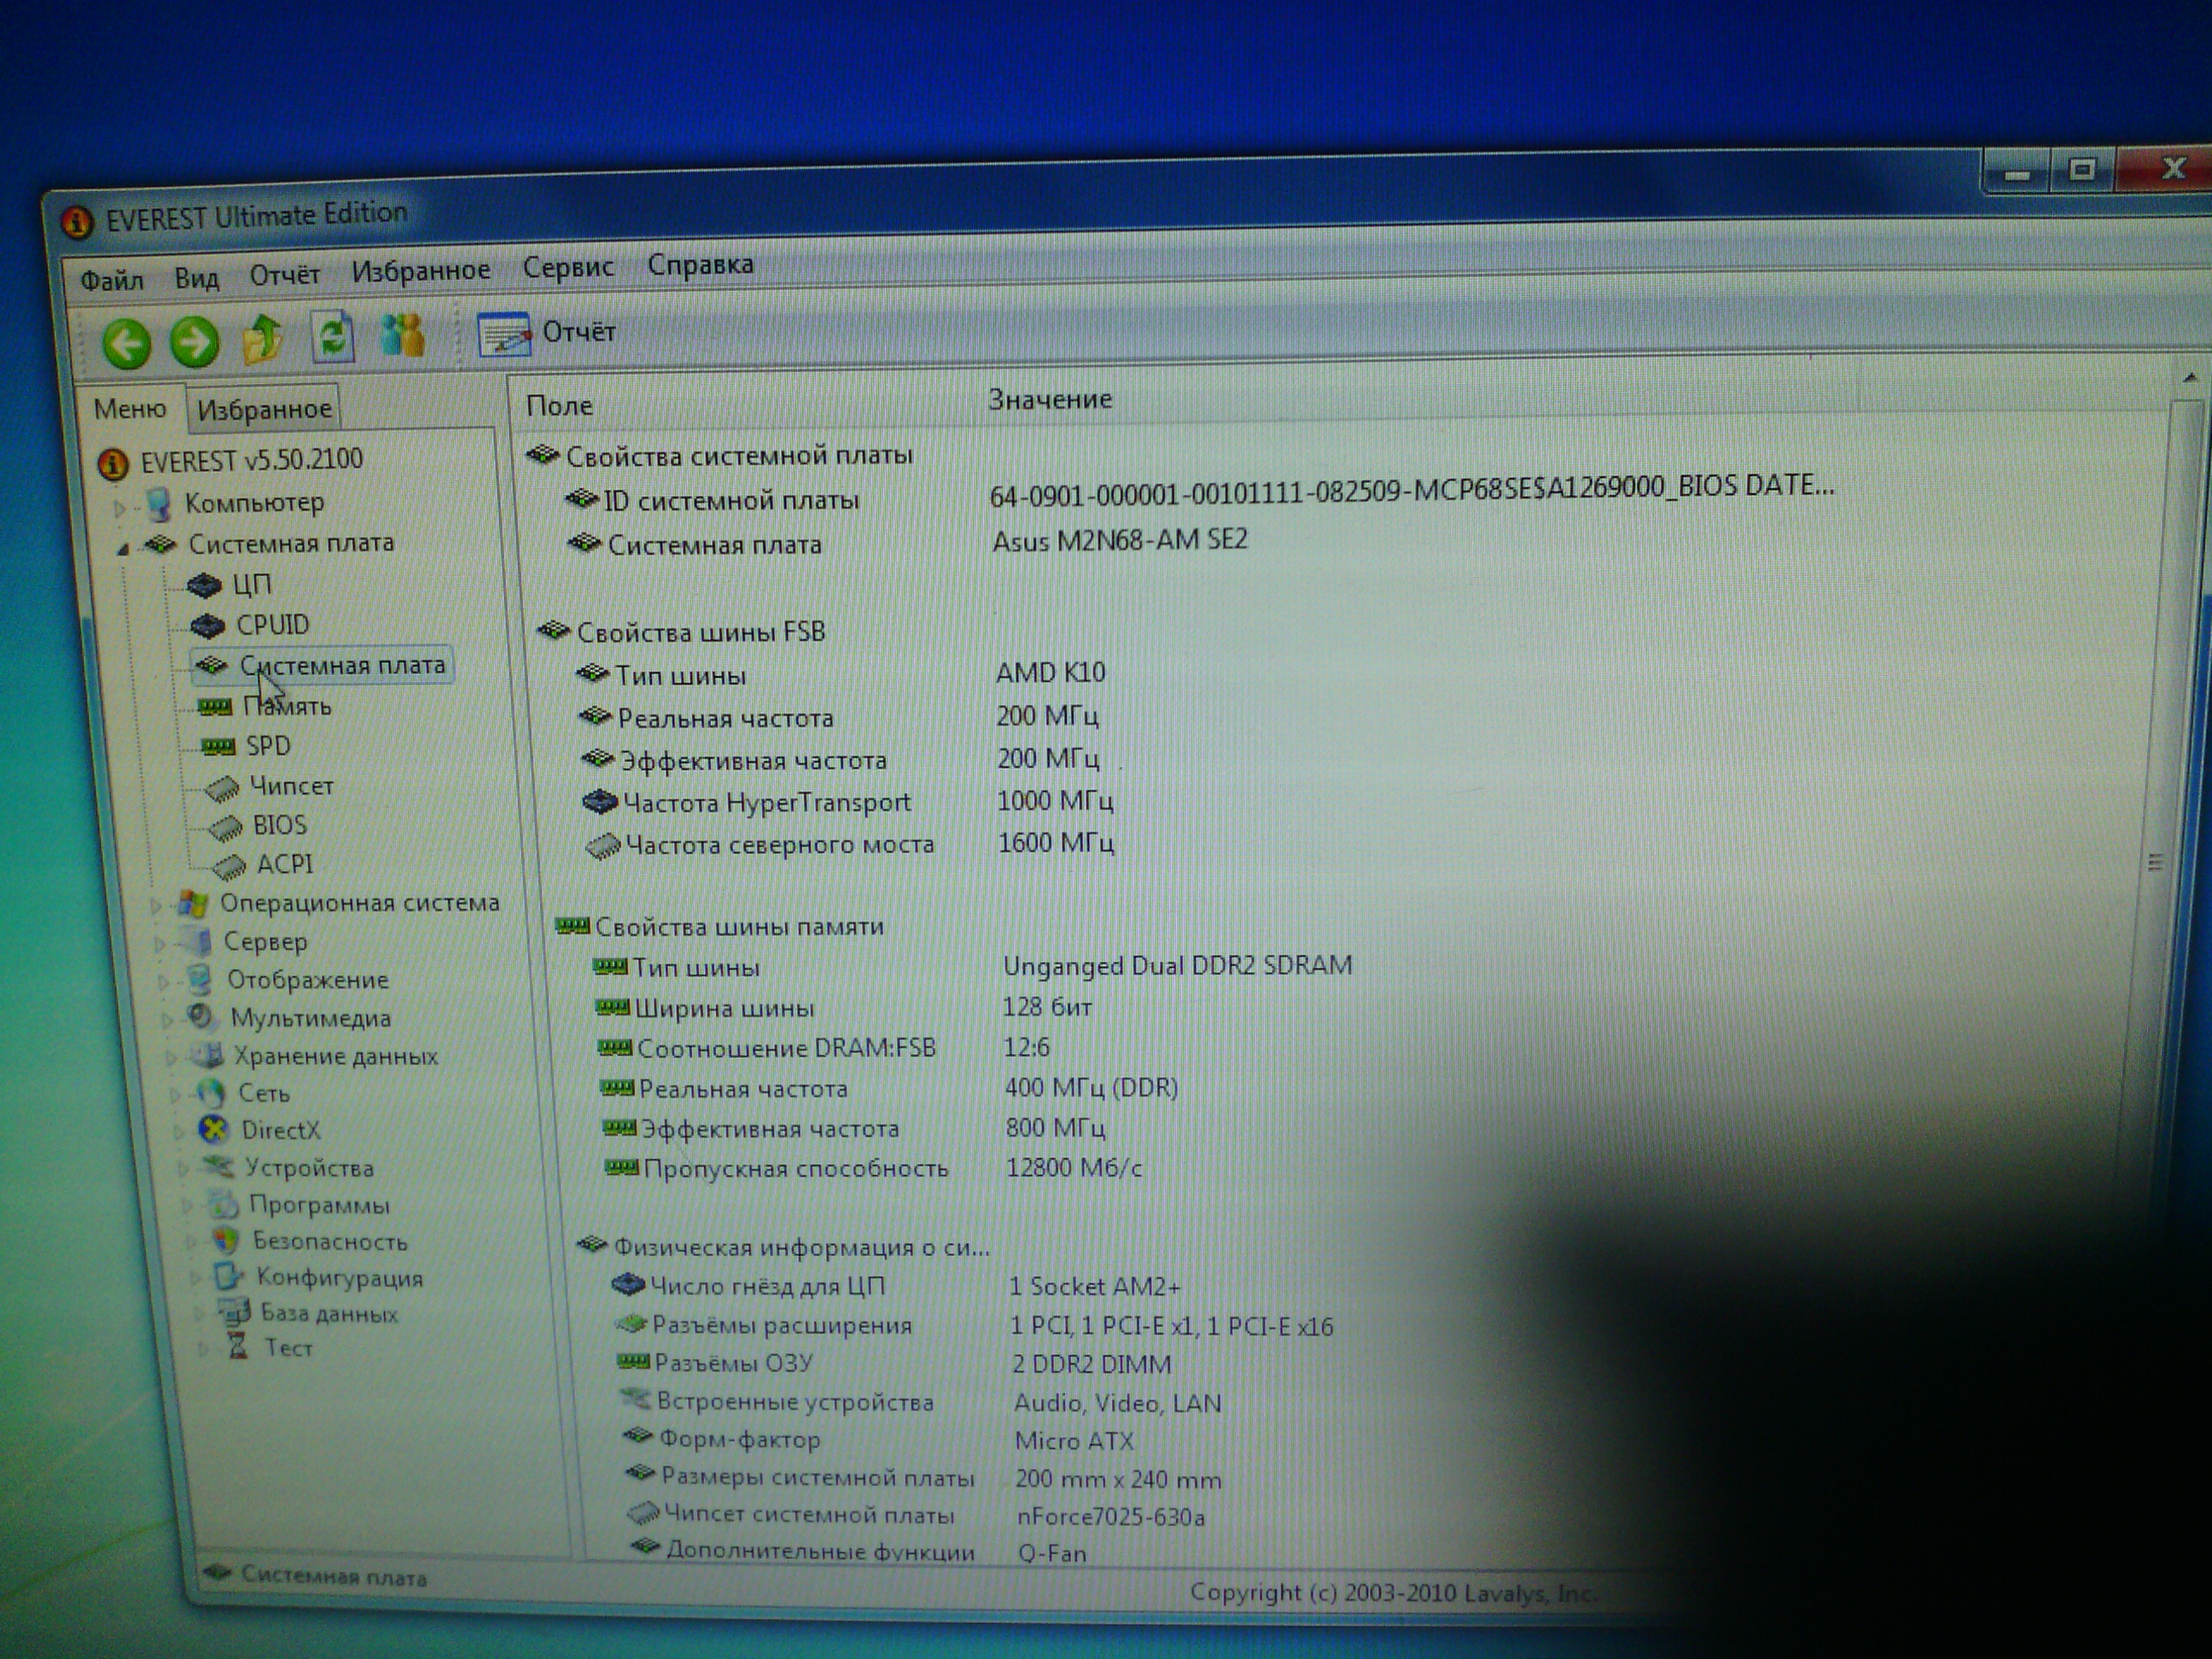Viewport: 2212px width, 1659px height.
Task: Select Программы in the tree
Action: point(320,1205)
